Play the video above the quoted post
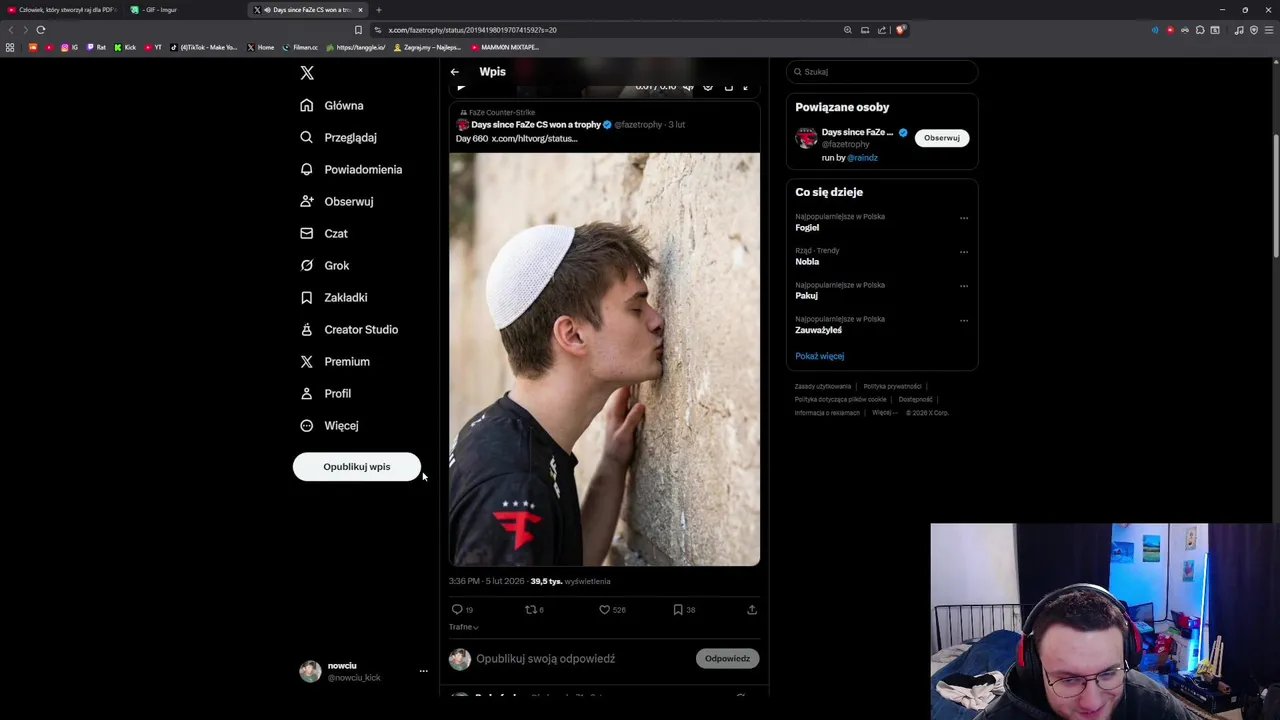The height and width of the screenshot is (720, 1280). click(460, 87)
